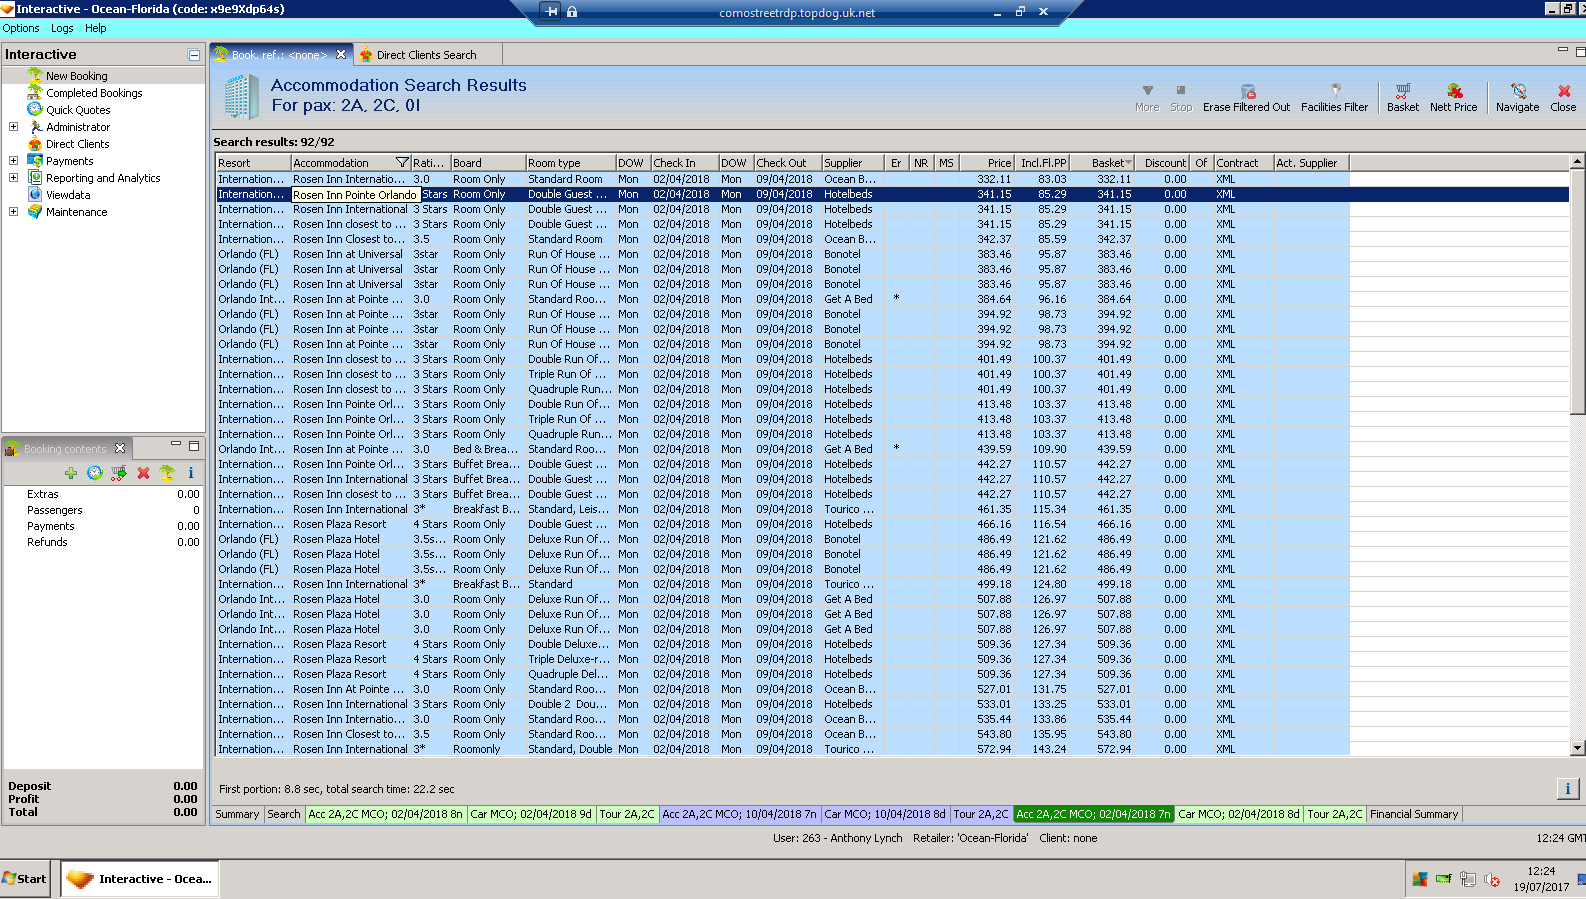
Task: Click the clock icon in Booking contents
Action: point(95,473)
